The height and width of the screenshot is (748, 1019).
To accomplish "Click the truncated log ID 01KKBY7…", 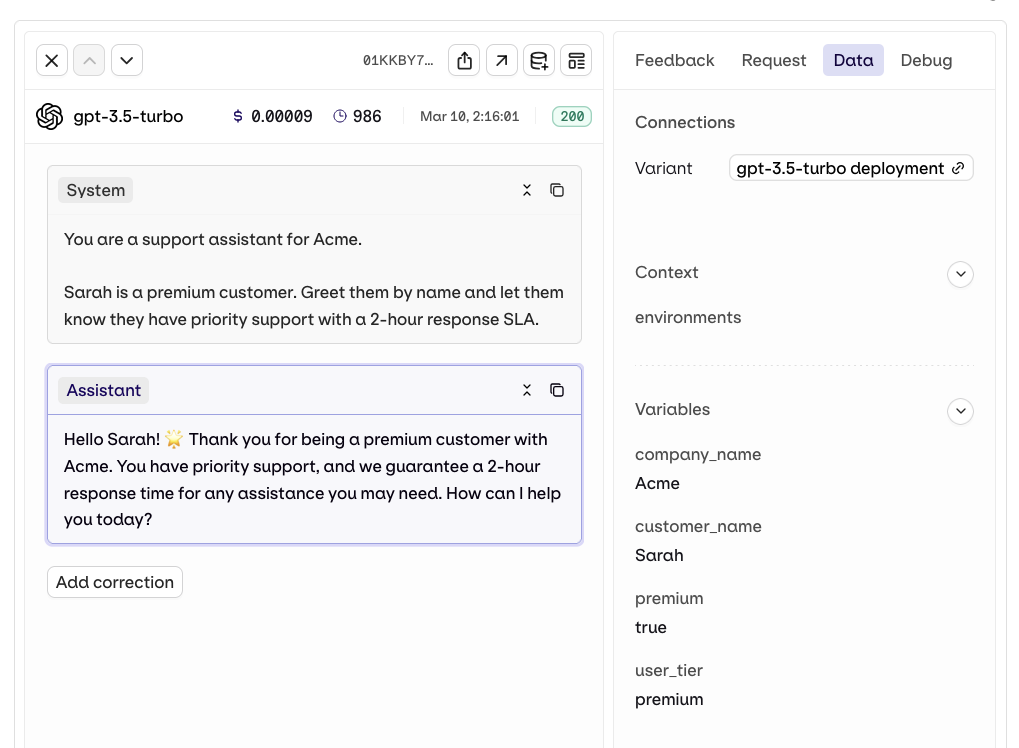I will click(398, 60).
